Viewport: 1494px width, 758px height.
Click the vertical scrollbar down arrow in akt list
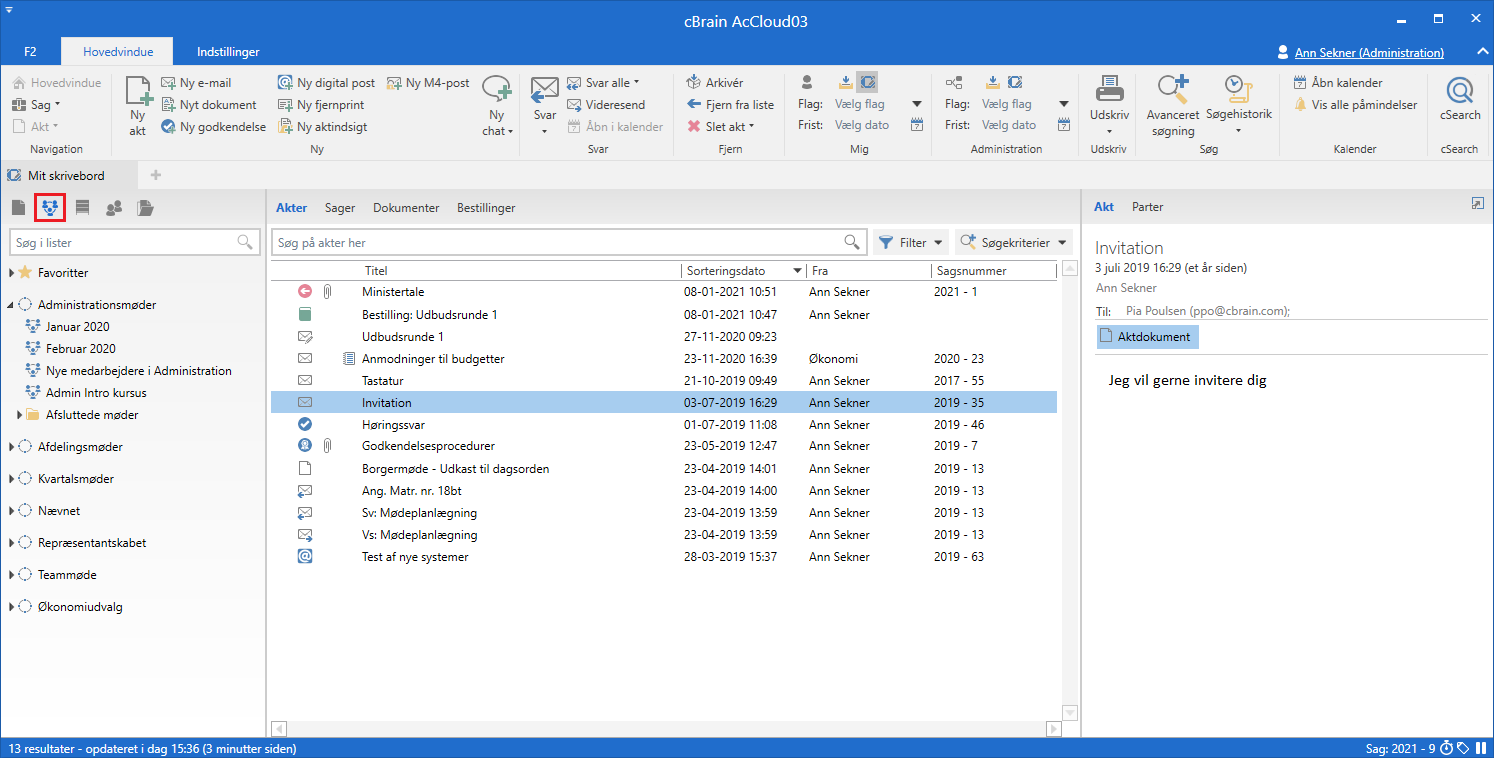pos(1070,713)
